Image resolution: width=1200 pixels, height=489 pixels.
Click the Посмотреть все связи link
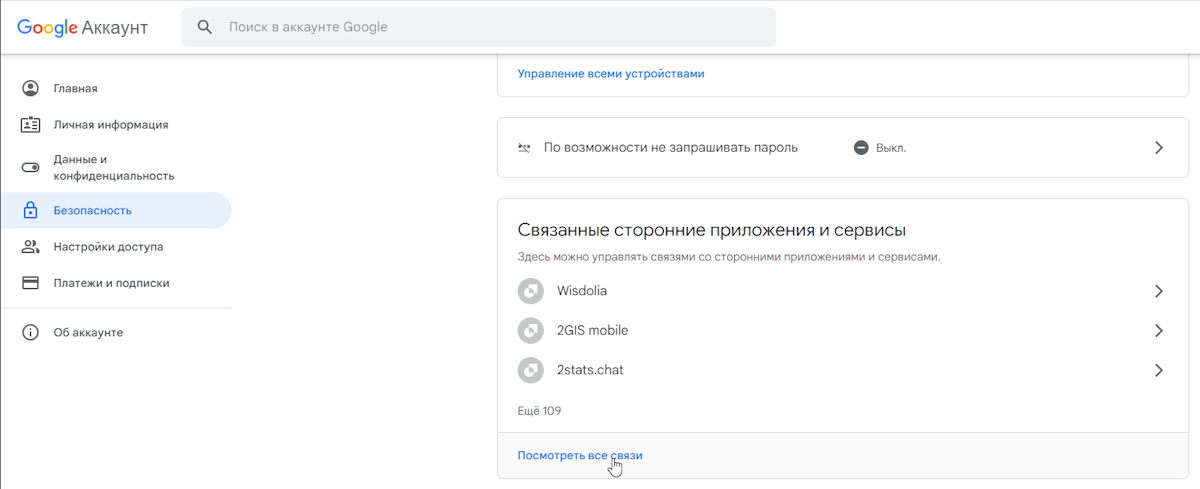[x=580, y=455]
